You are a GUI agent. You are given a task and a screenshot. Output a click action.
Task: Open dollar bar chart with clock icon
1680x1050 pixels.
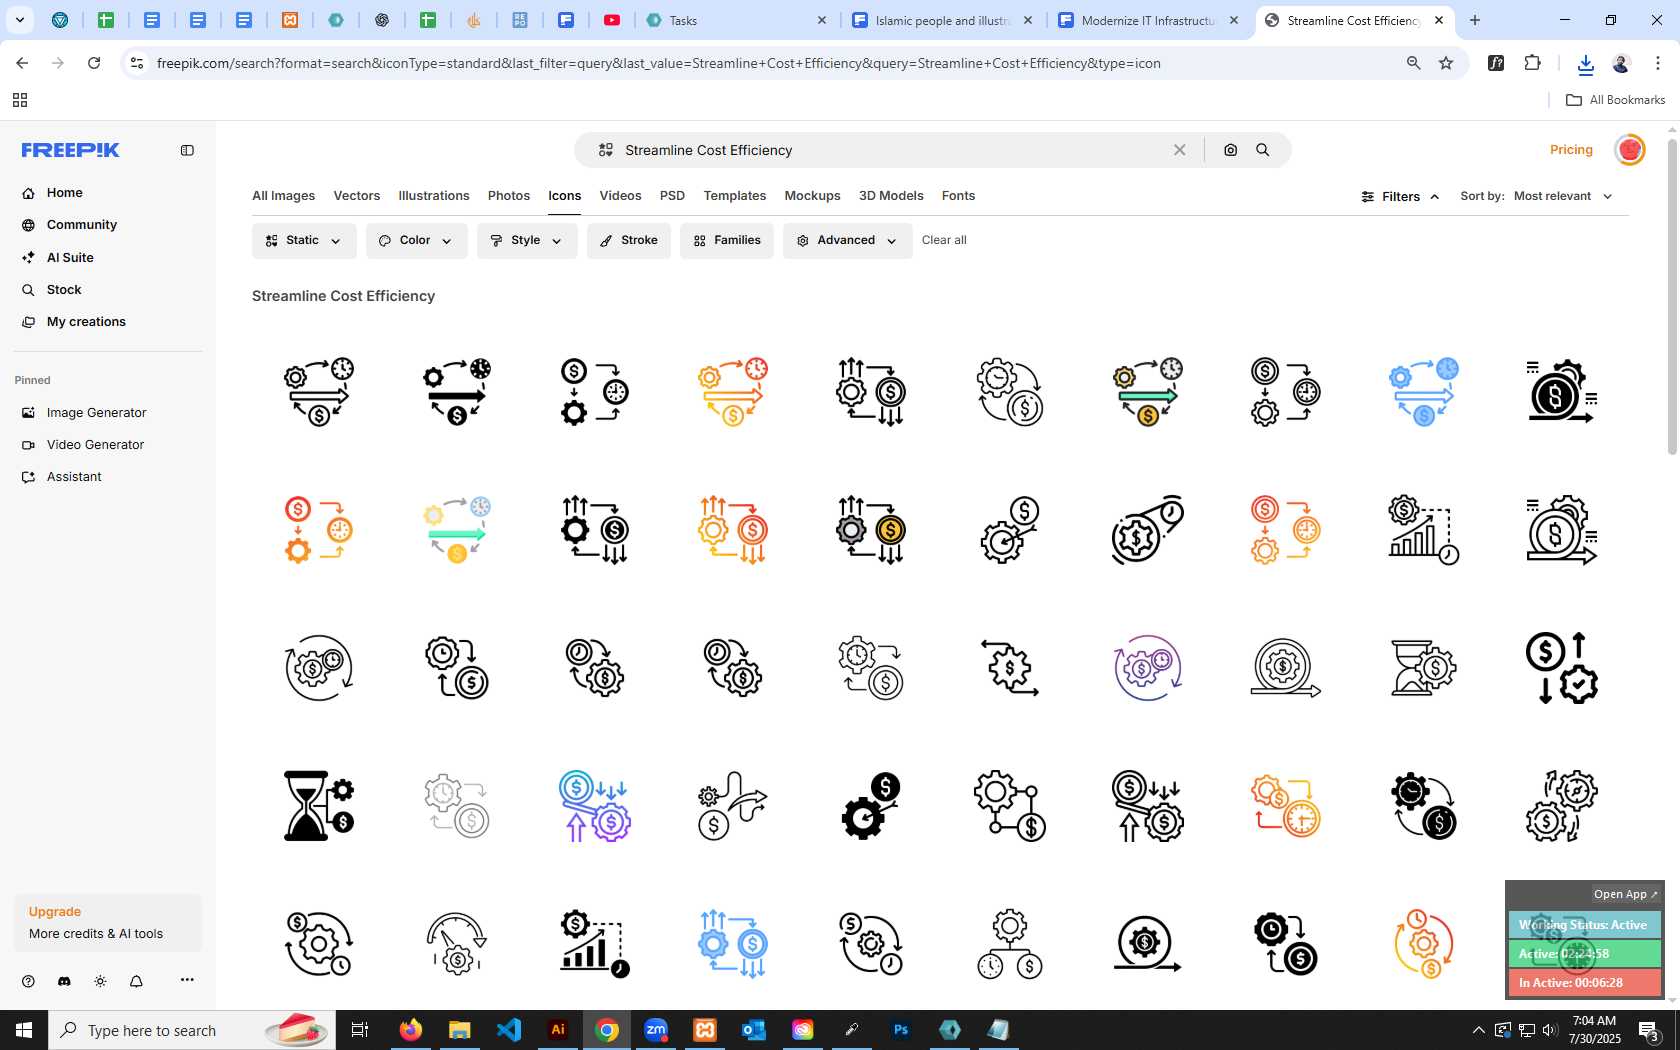[x=1424, y=529]
